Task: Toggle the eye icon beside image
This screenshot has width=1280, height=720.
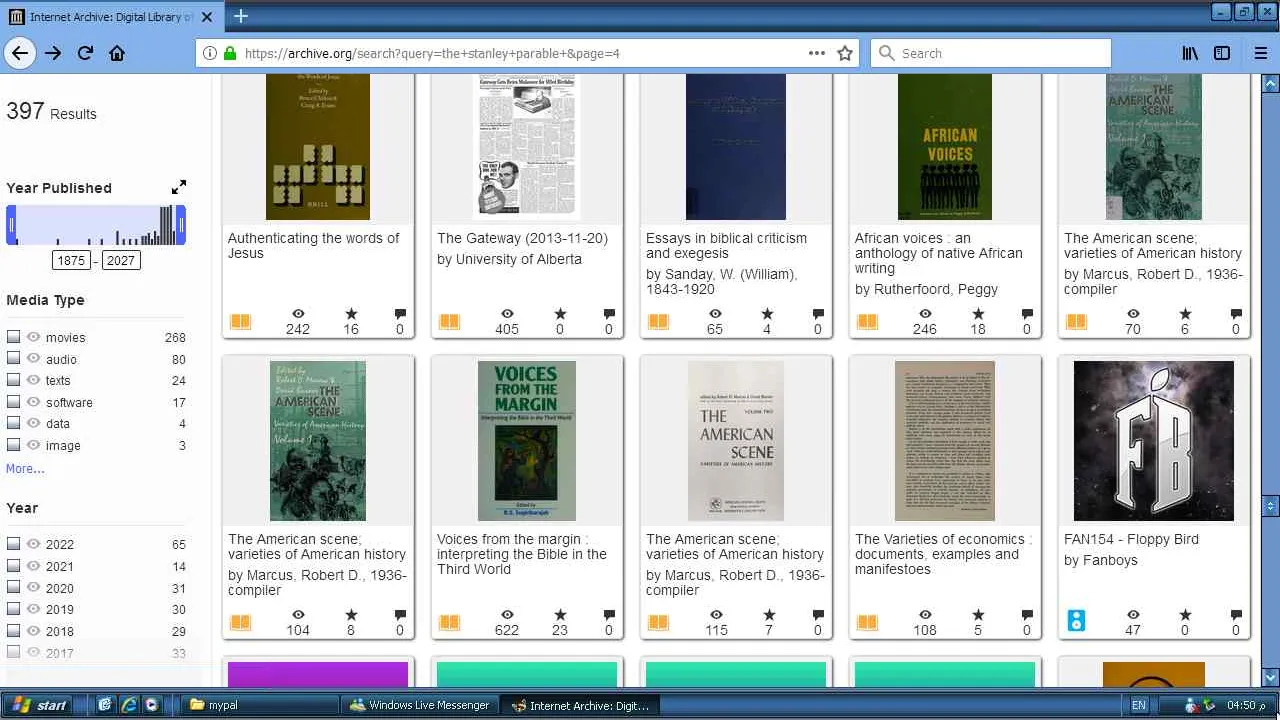Action: (x=34, y=445)
